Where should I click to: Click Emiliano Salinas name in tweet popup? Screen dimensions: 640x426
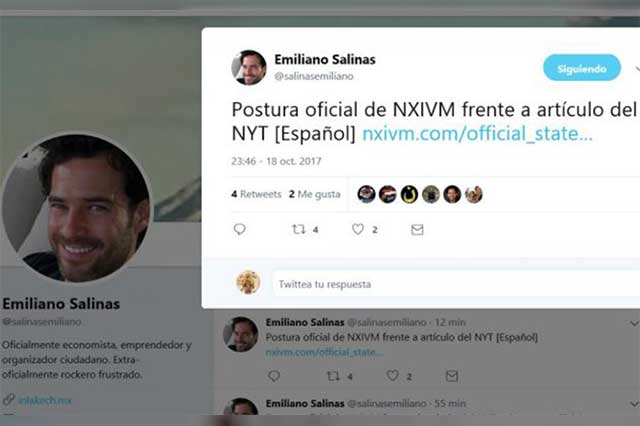(325, 60)
